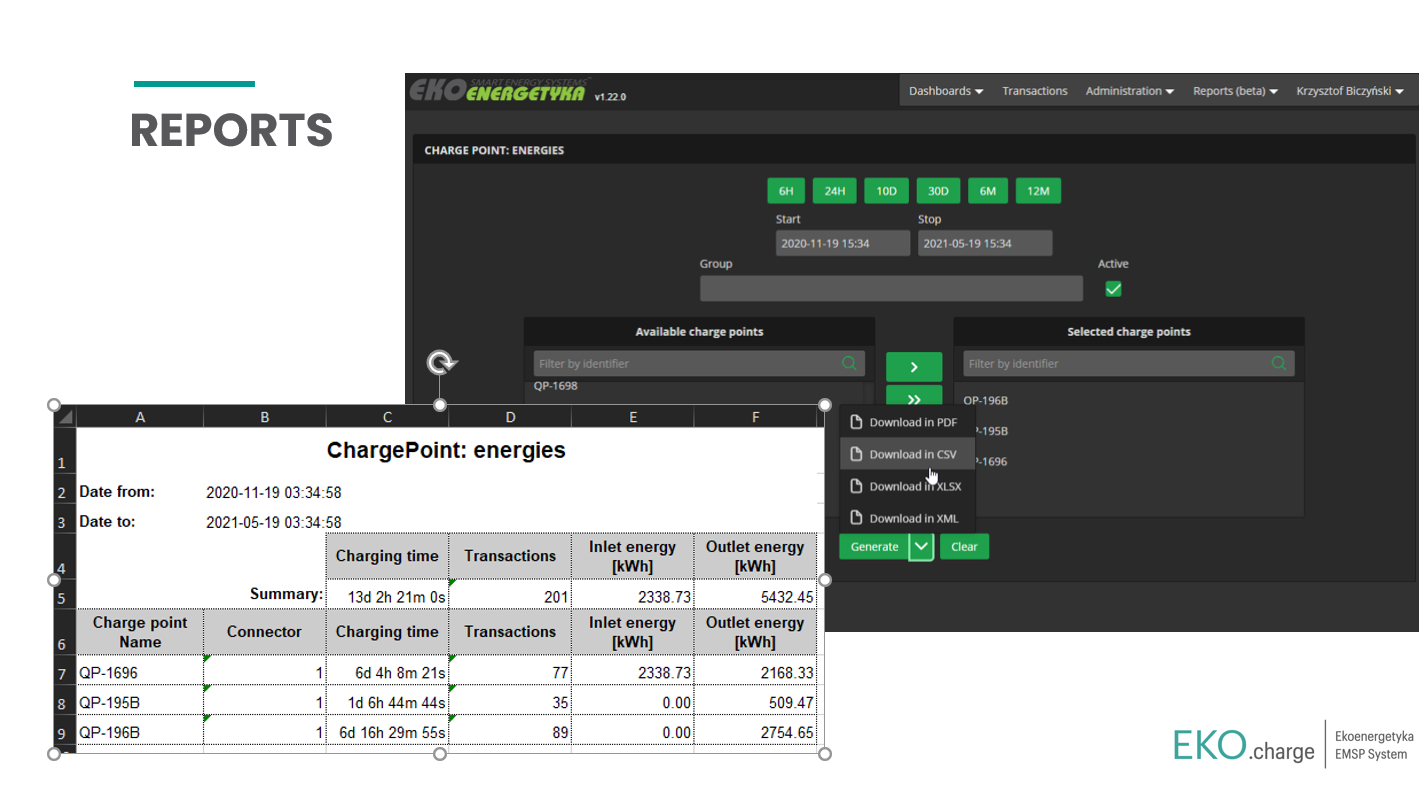Click the EKO Energetyka logo
Screen dimensions: 1427x803
(500, 92)
